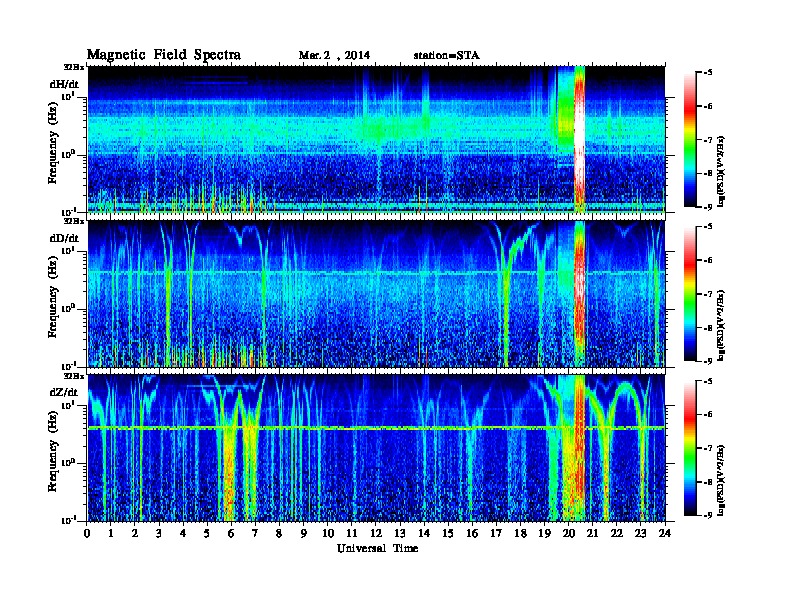Viewport: 792px width, 612px height.
Task: Click hour 15 on the Universal Time axis
Action: (449, 534)
